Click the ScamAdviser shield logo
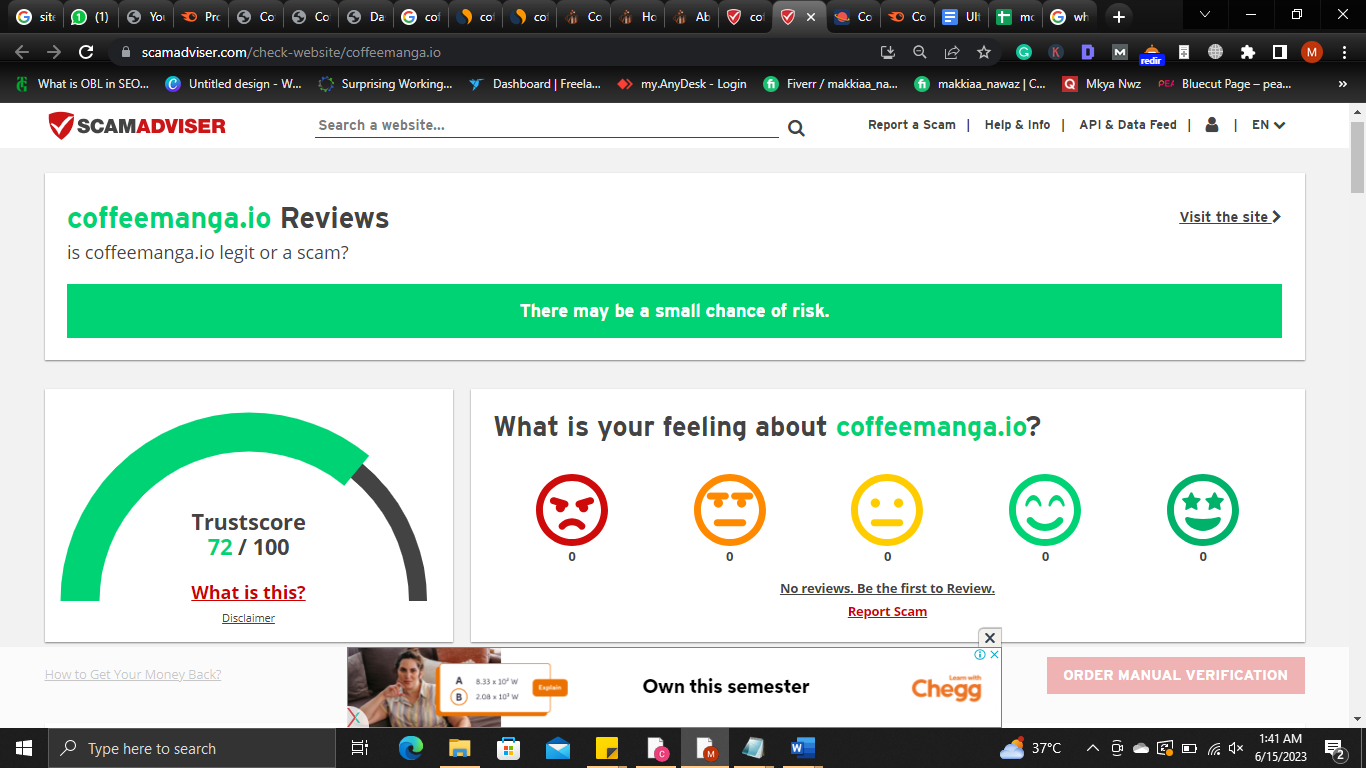Image resolution: width=1366 pixels, height=768 pixels. tap(137, 125)
